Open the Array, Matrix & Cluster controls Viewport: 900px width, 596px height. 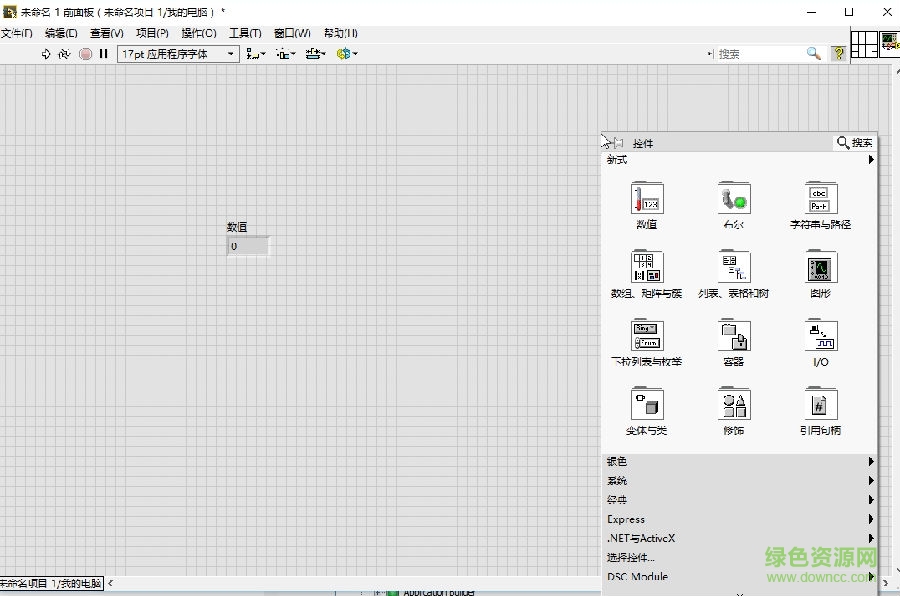pos(645,266)
